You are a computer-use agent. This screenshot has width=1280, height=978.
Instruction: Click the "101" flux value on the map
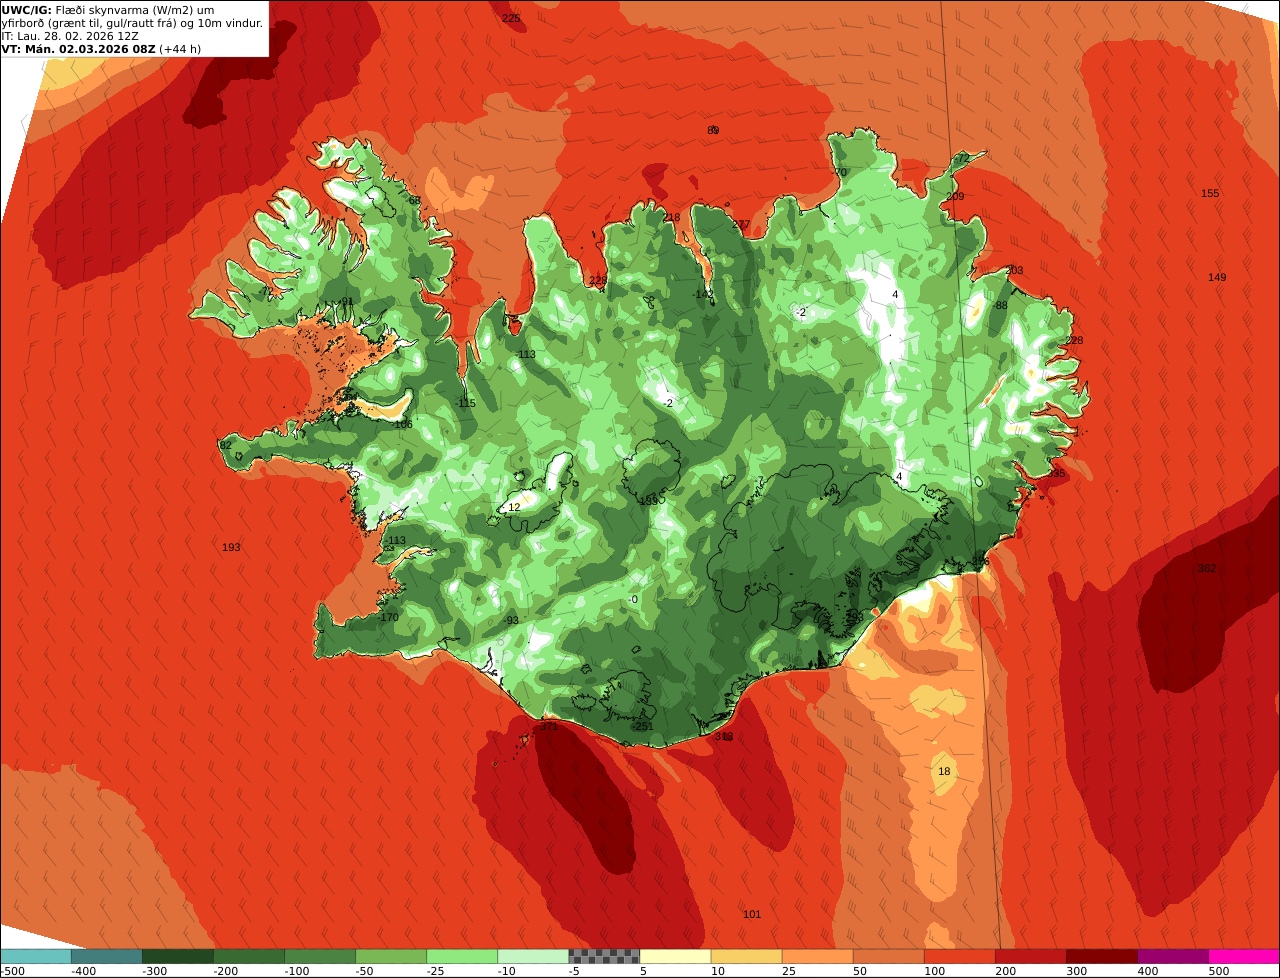click(x=752, y=914)
